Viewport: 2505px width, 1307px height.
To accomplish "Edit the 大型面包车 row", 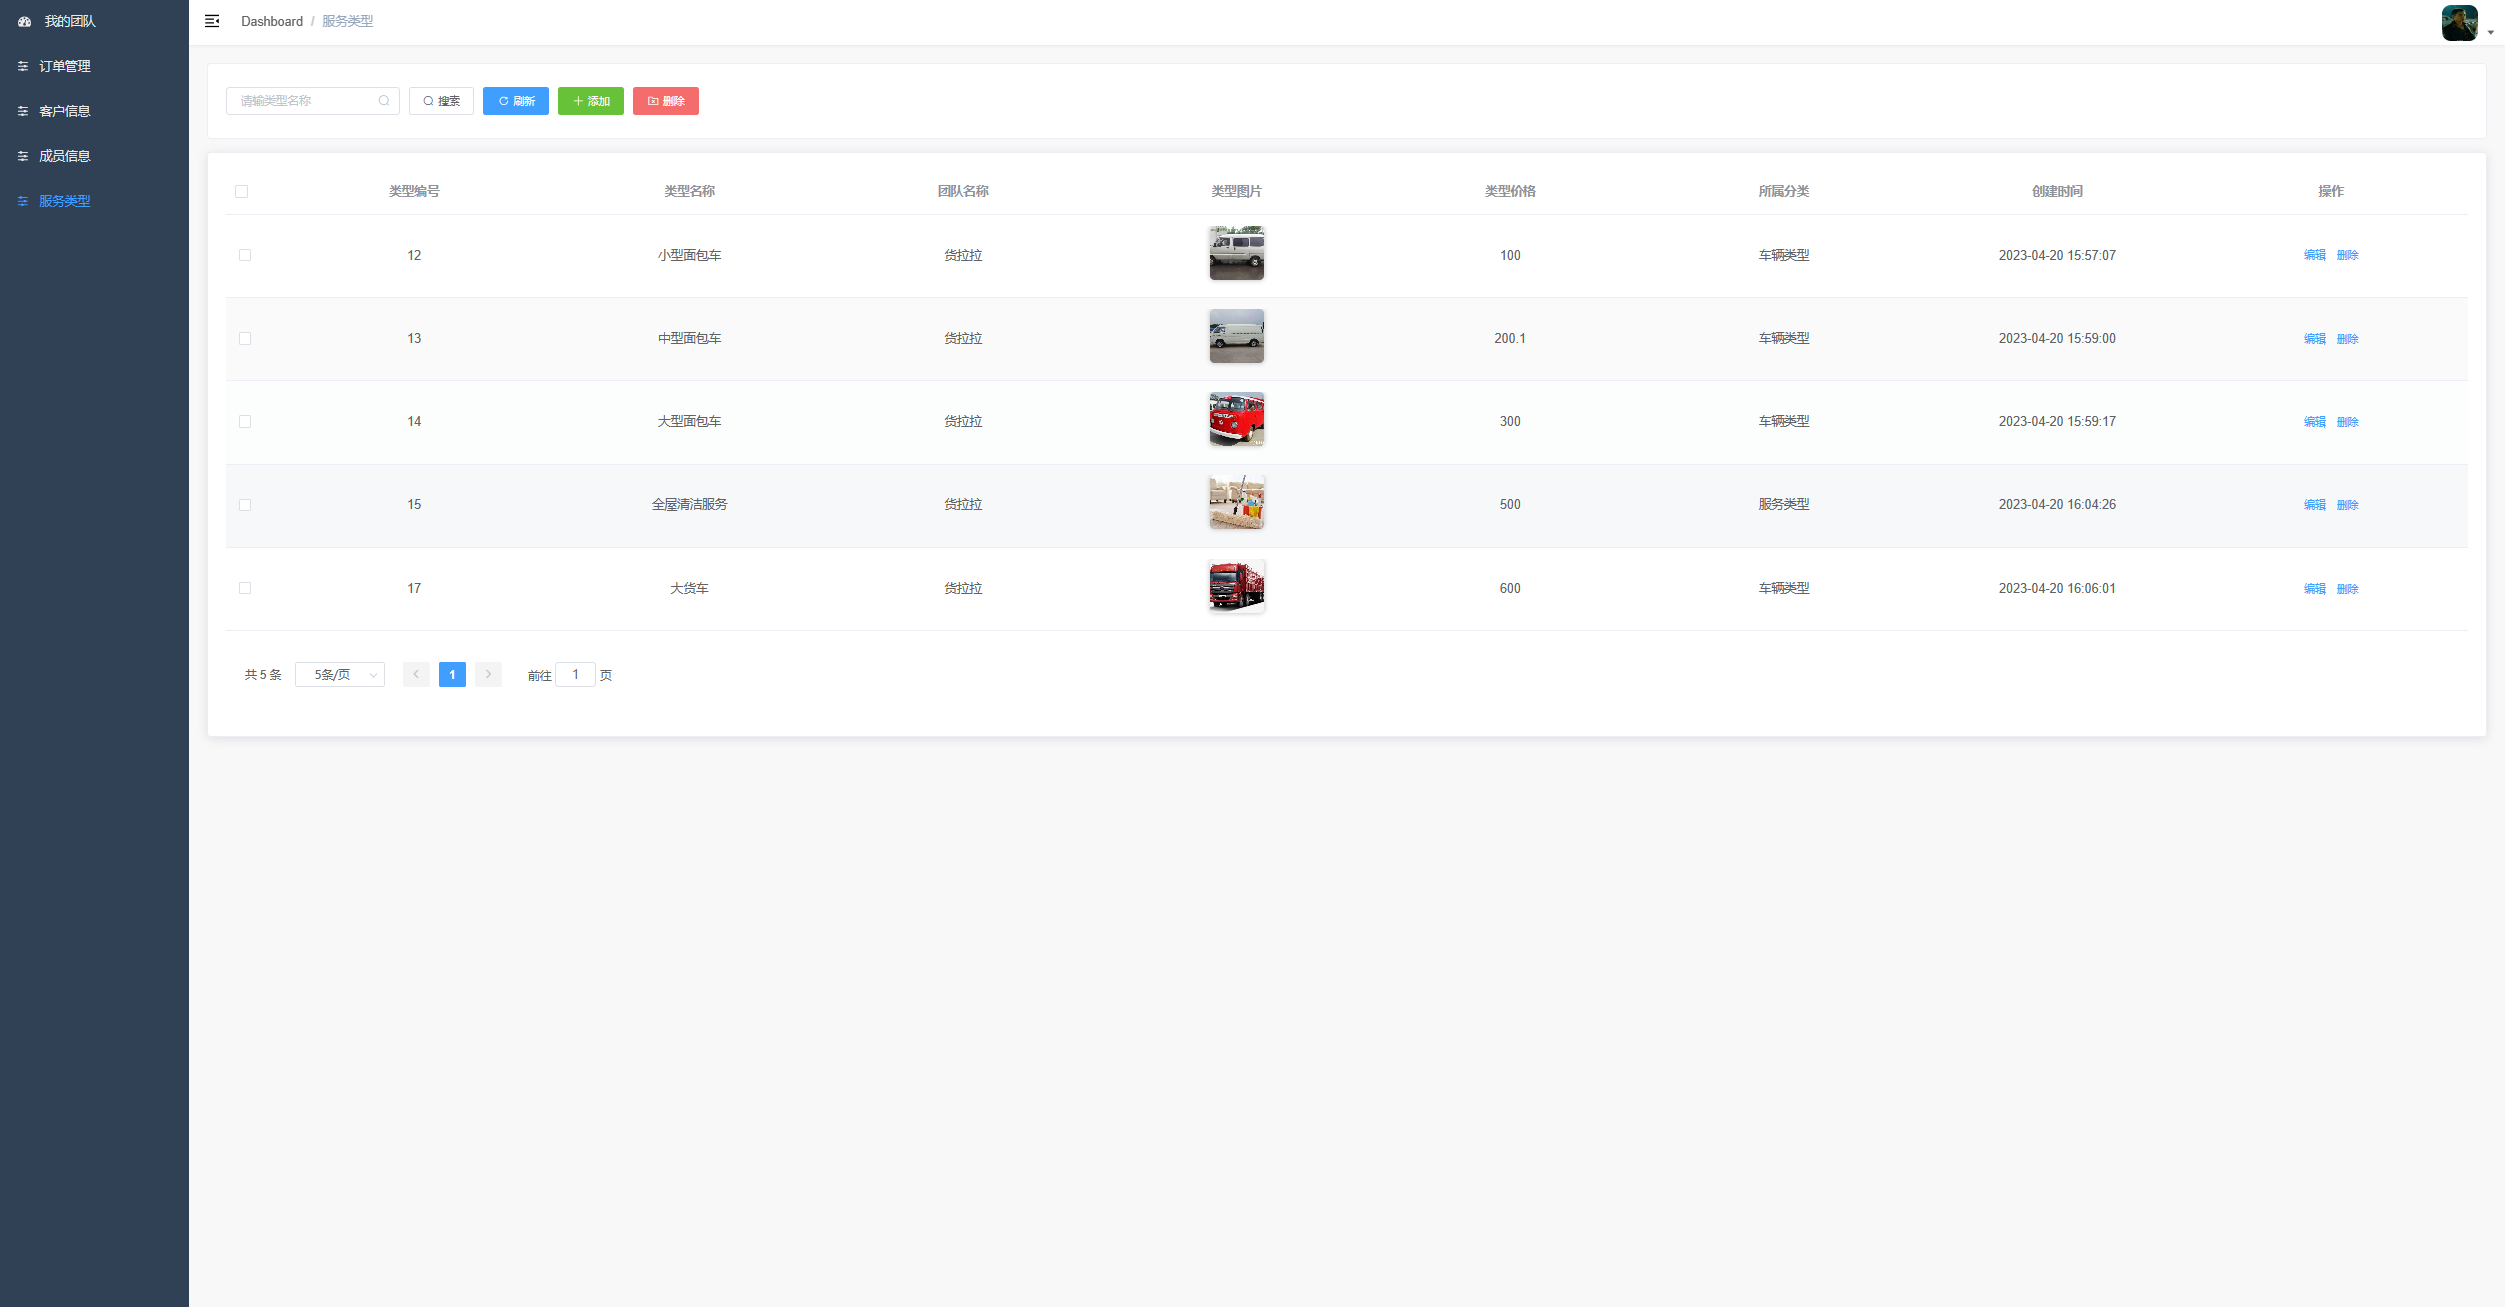I will tap(2314, 422).
